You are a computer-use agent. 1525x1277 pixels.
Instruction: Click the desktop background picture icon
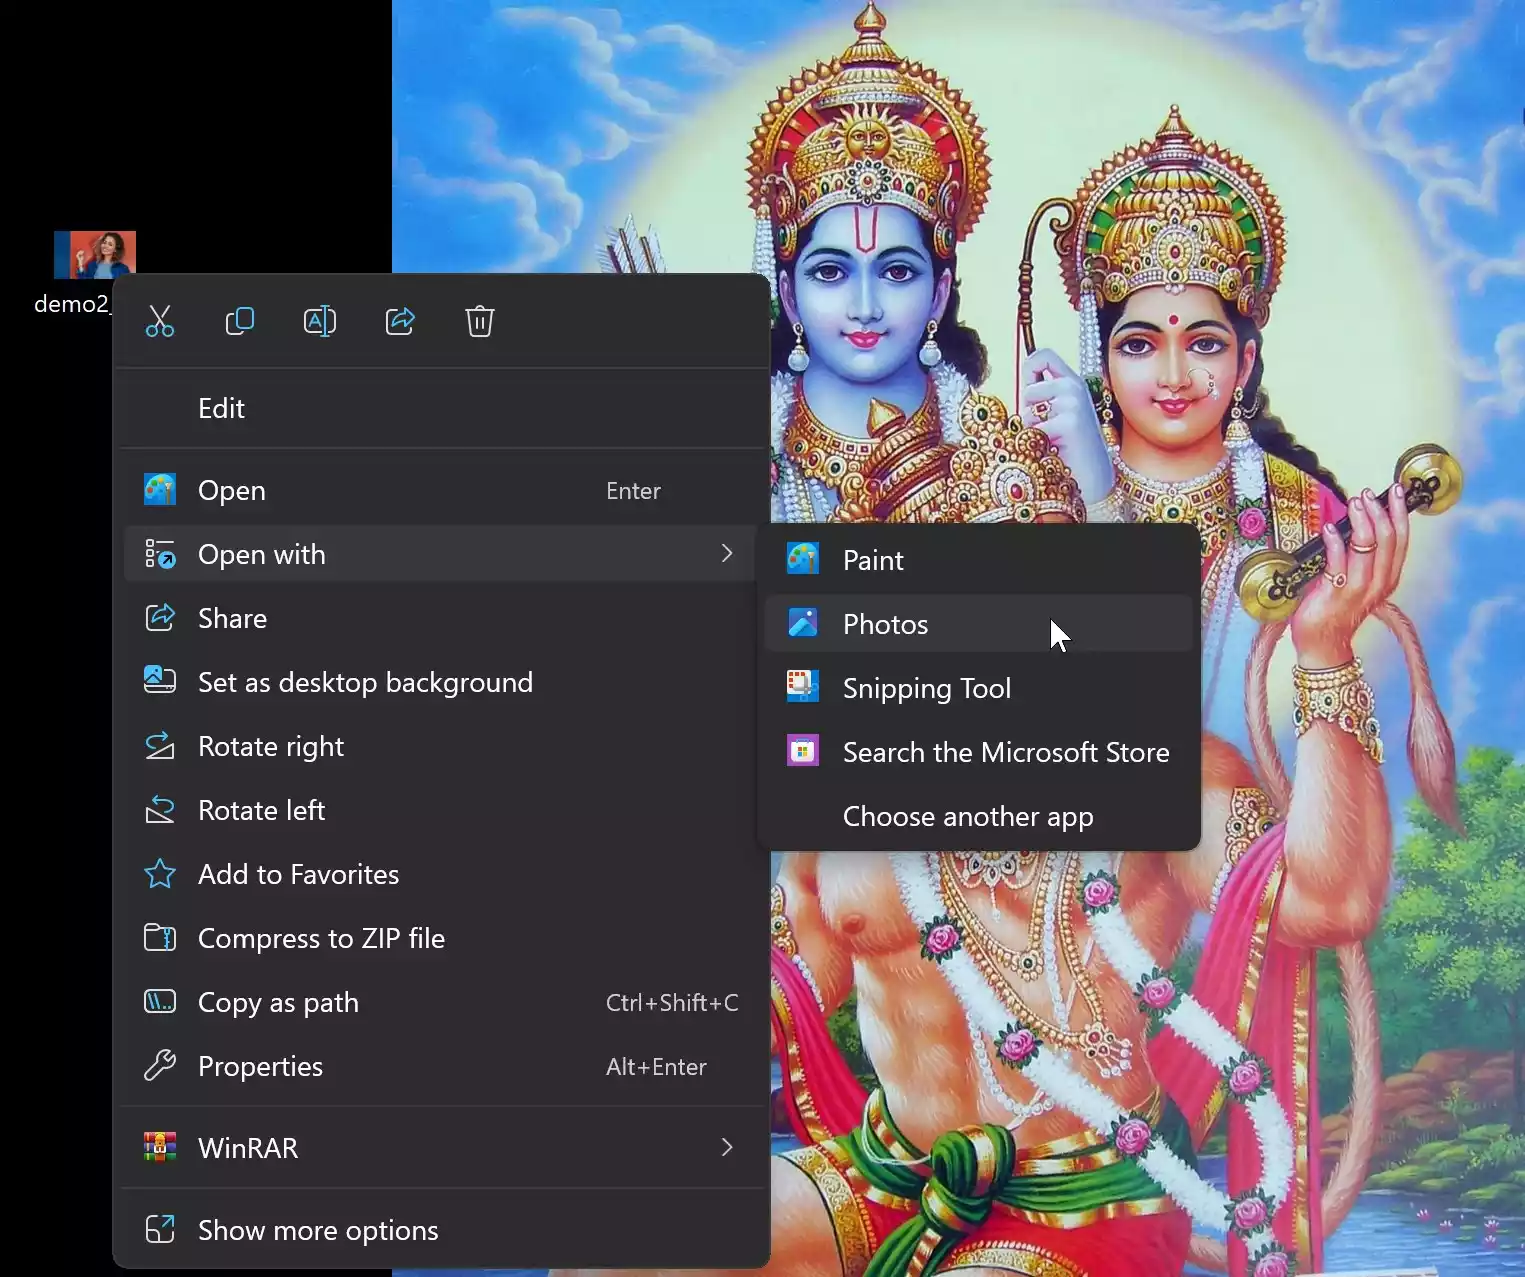(x=160, y=682)
